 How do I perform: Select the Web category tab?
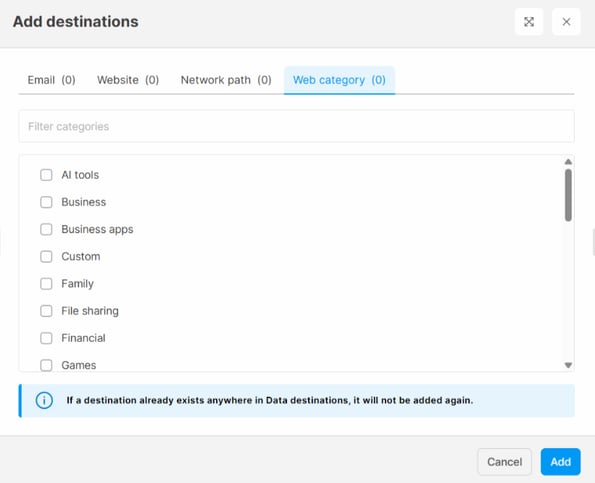[339, 80]
